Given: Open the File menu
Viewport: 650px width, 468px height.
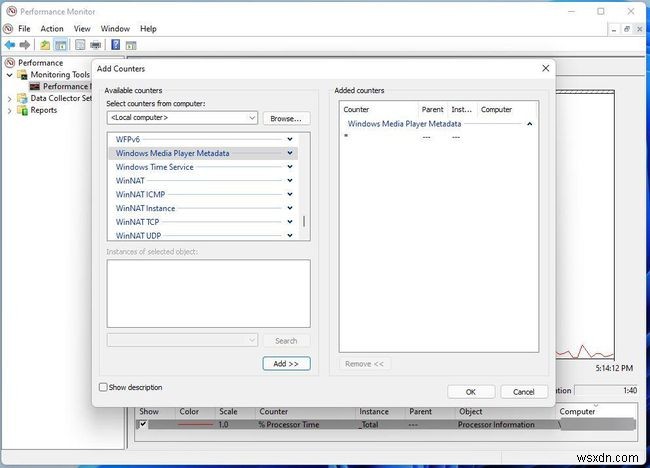Looking at the screenshot, I should pos(24,29).
